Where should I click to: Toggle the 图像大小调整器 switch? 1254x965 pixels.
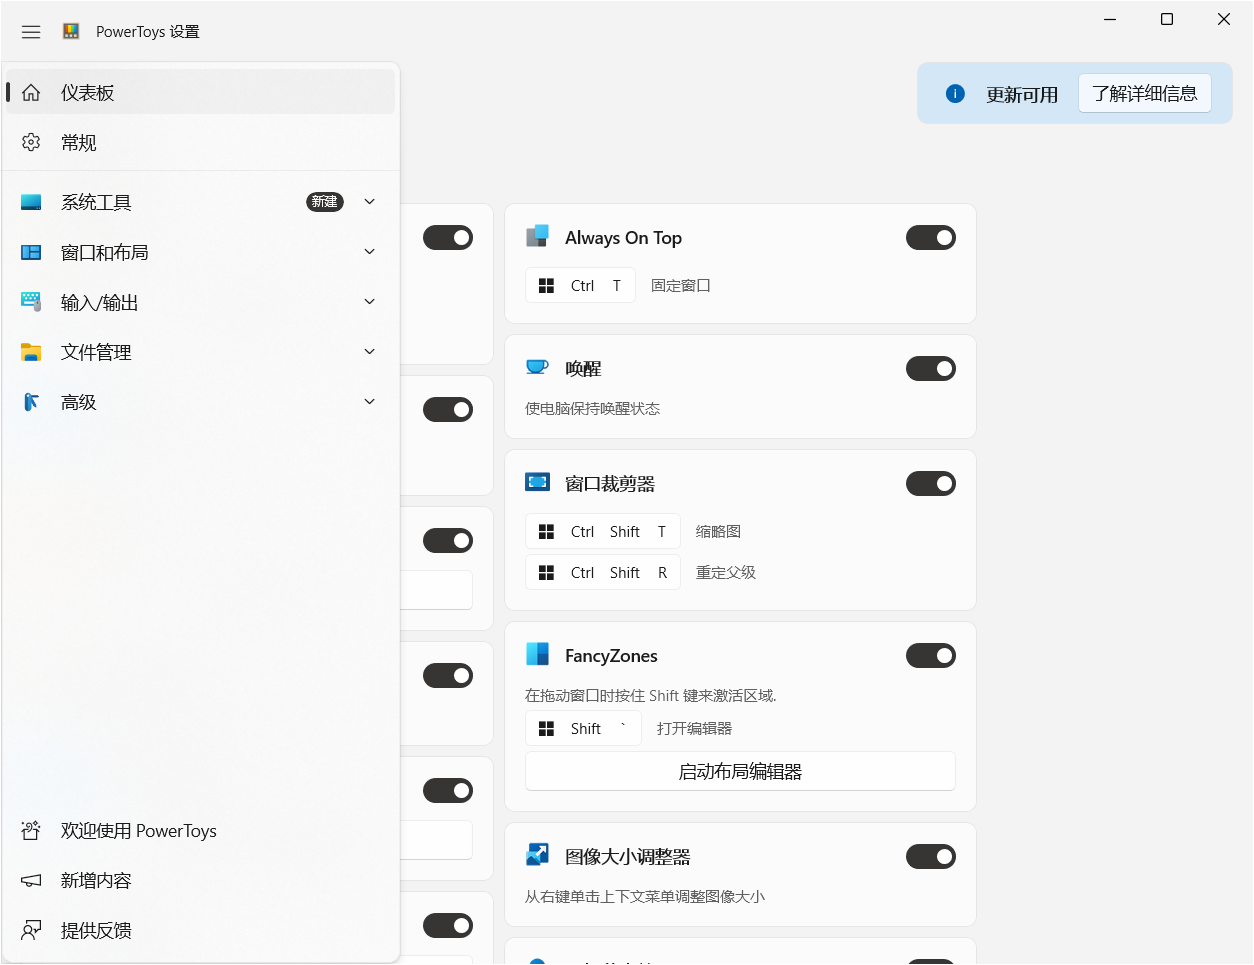931,857
